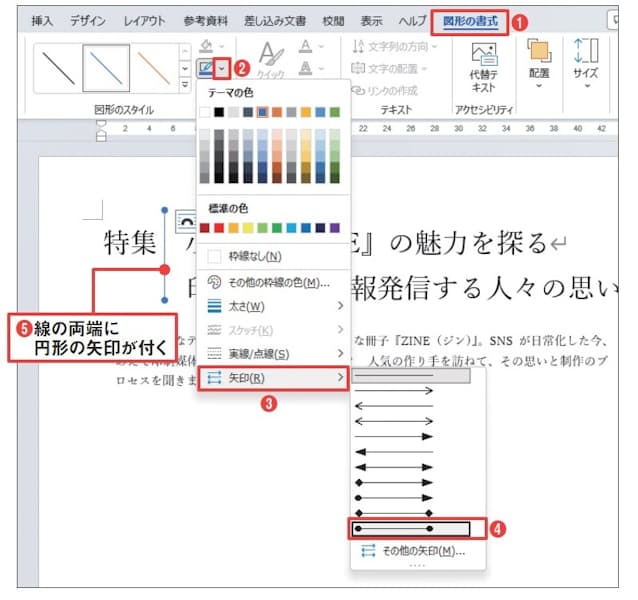Open the 参考資料 tab
The image size is (638, 600).
click(205, 21)
